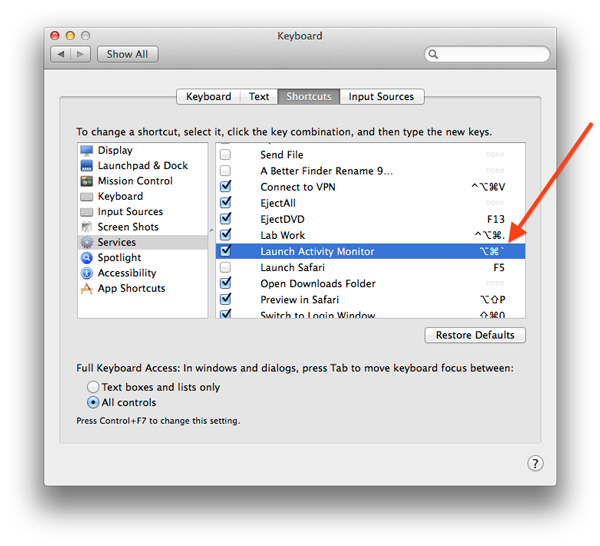Focus the preferences search field
Viewport: 600px width, 546px height.
tap(487, 54)
